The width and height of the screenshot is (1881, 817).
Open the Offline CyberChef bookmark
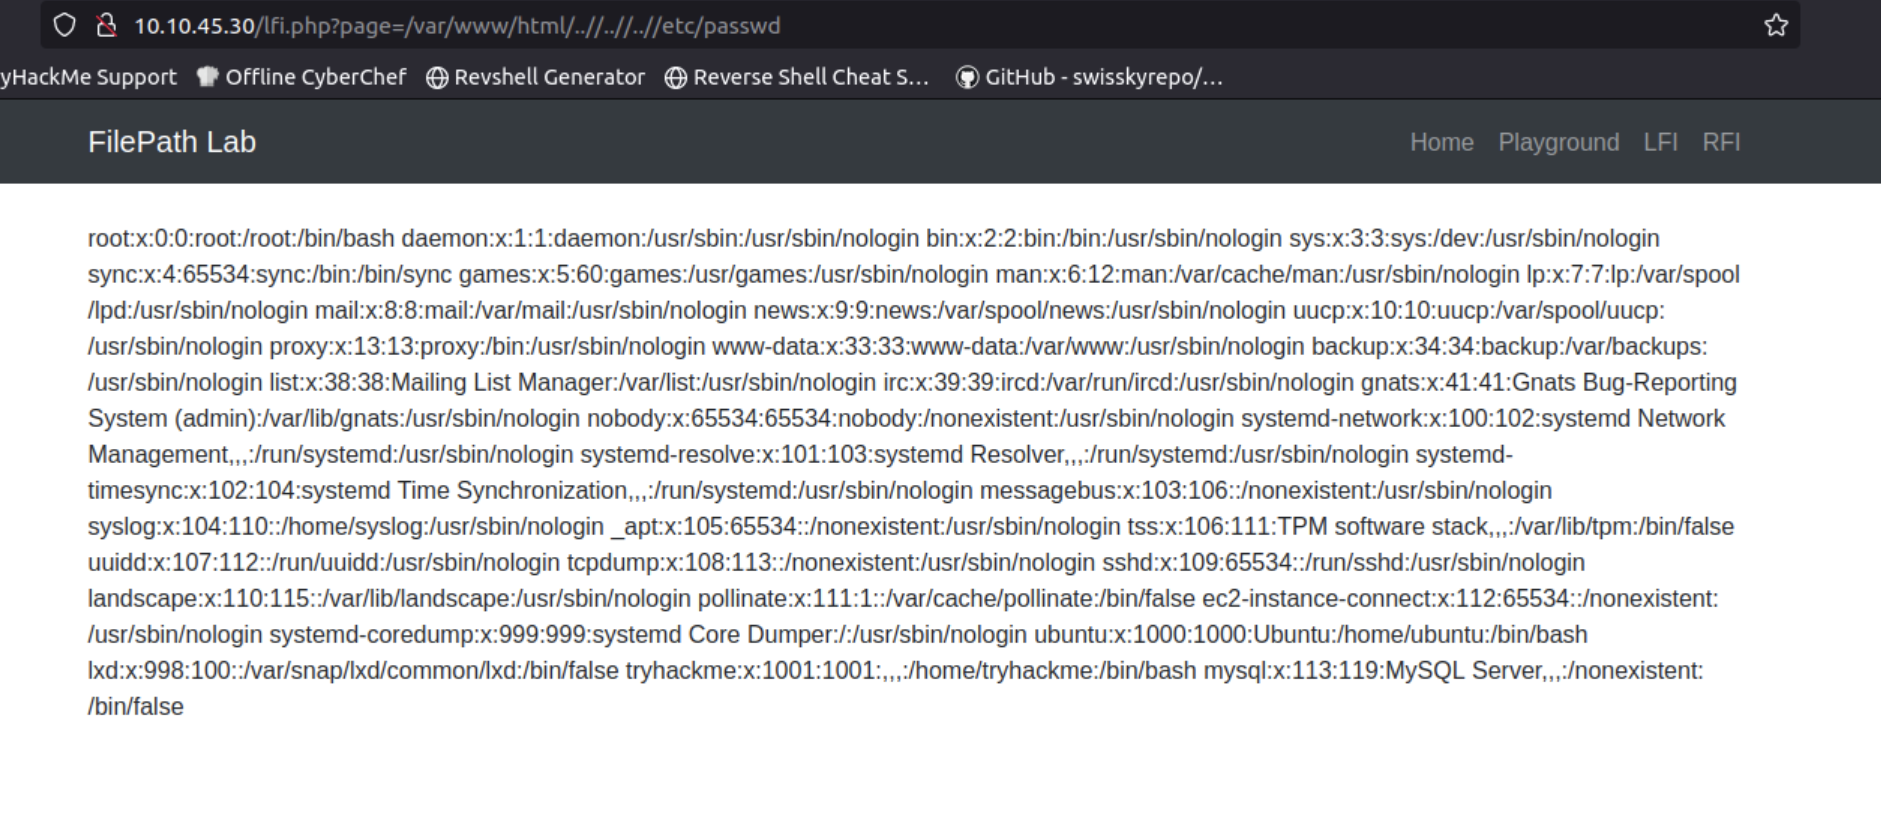coord(302,77)
